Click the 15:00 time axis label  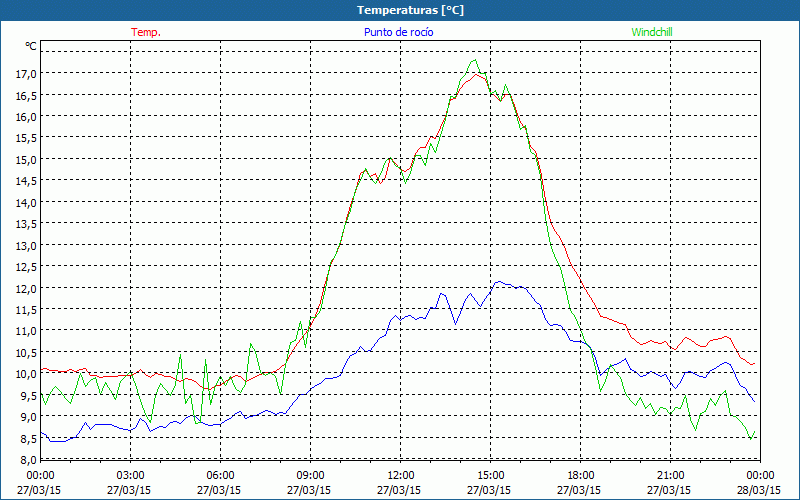tap(490, 475)
